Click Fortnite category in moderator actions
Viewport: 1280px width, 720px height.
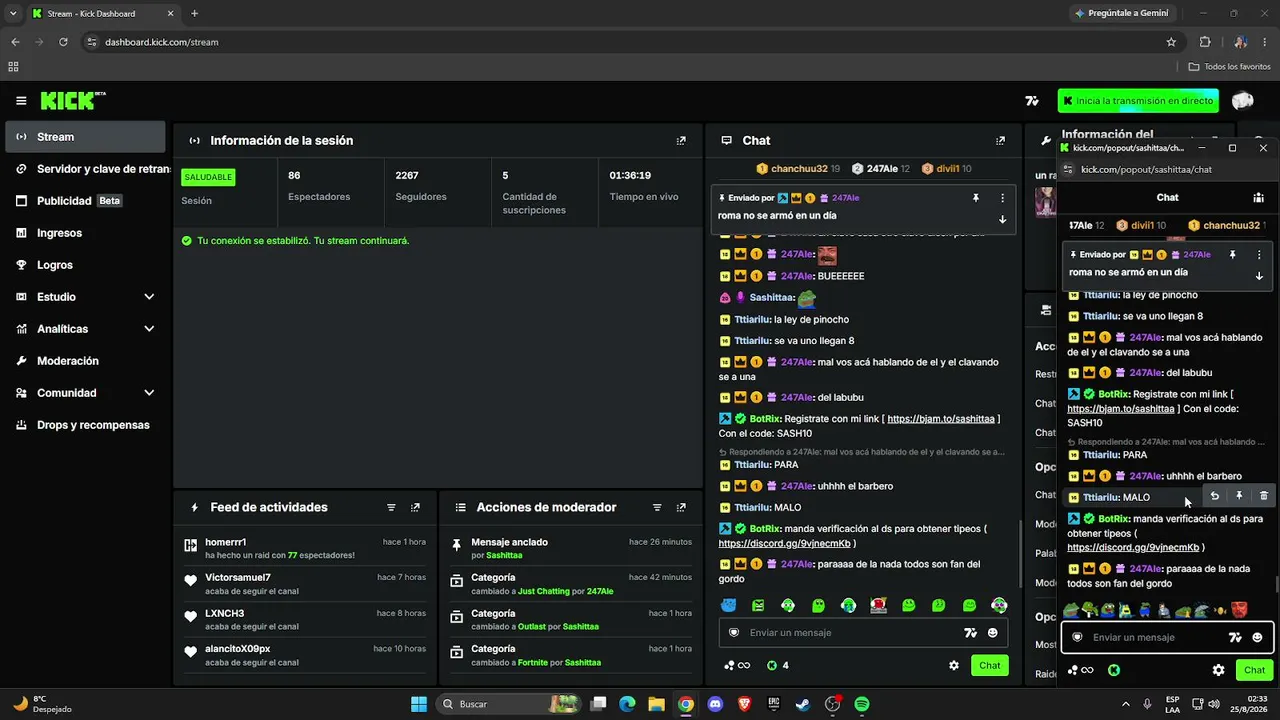point(535,662)
